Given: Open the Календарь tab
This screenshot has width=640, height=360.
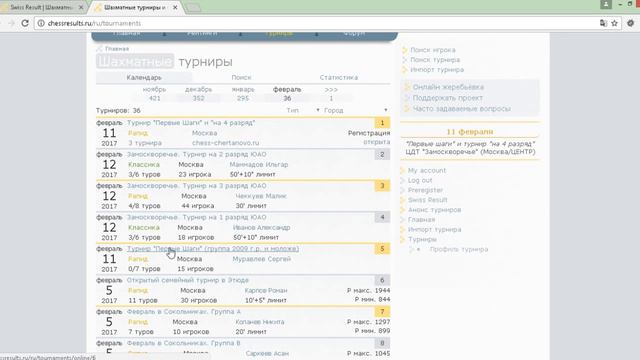Looking at the screenshot, I should (x=144, y=77).
